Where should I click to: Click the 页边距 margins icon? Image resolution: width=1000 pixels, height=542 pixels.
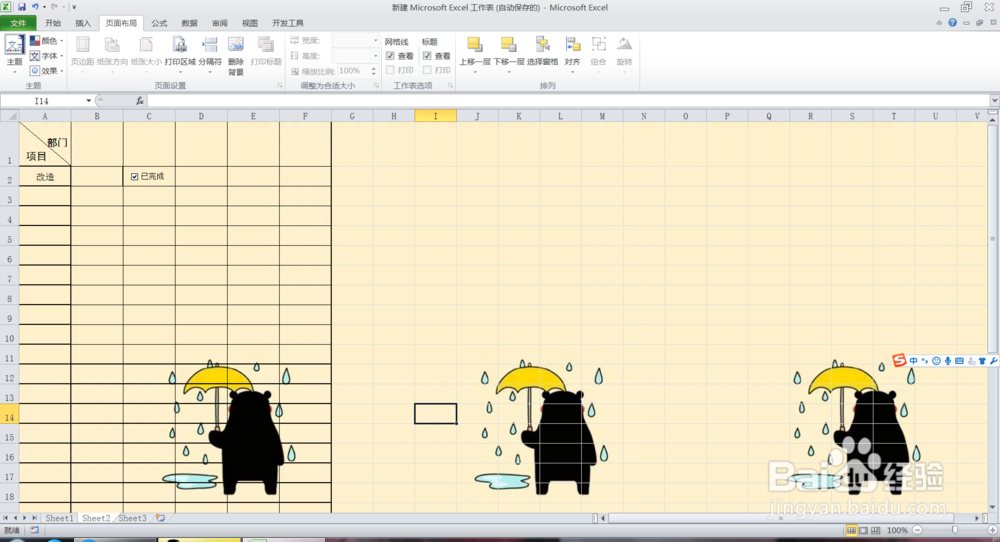82,45
